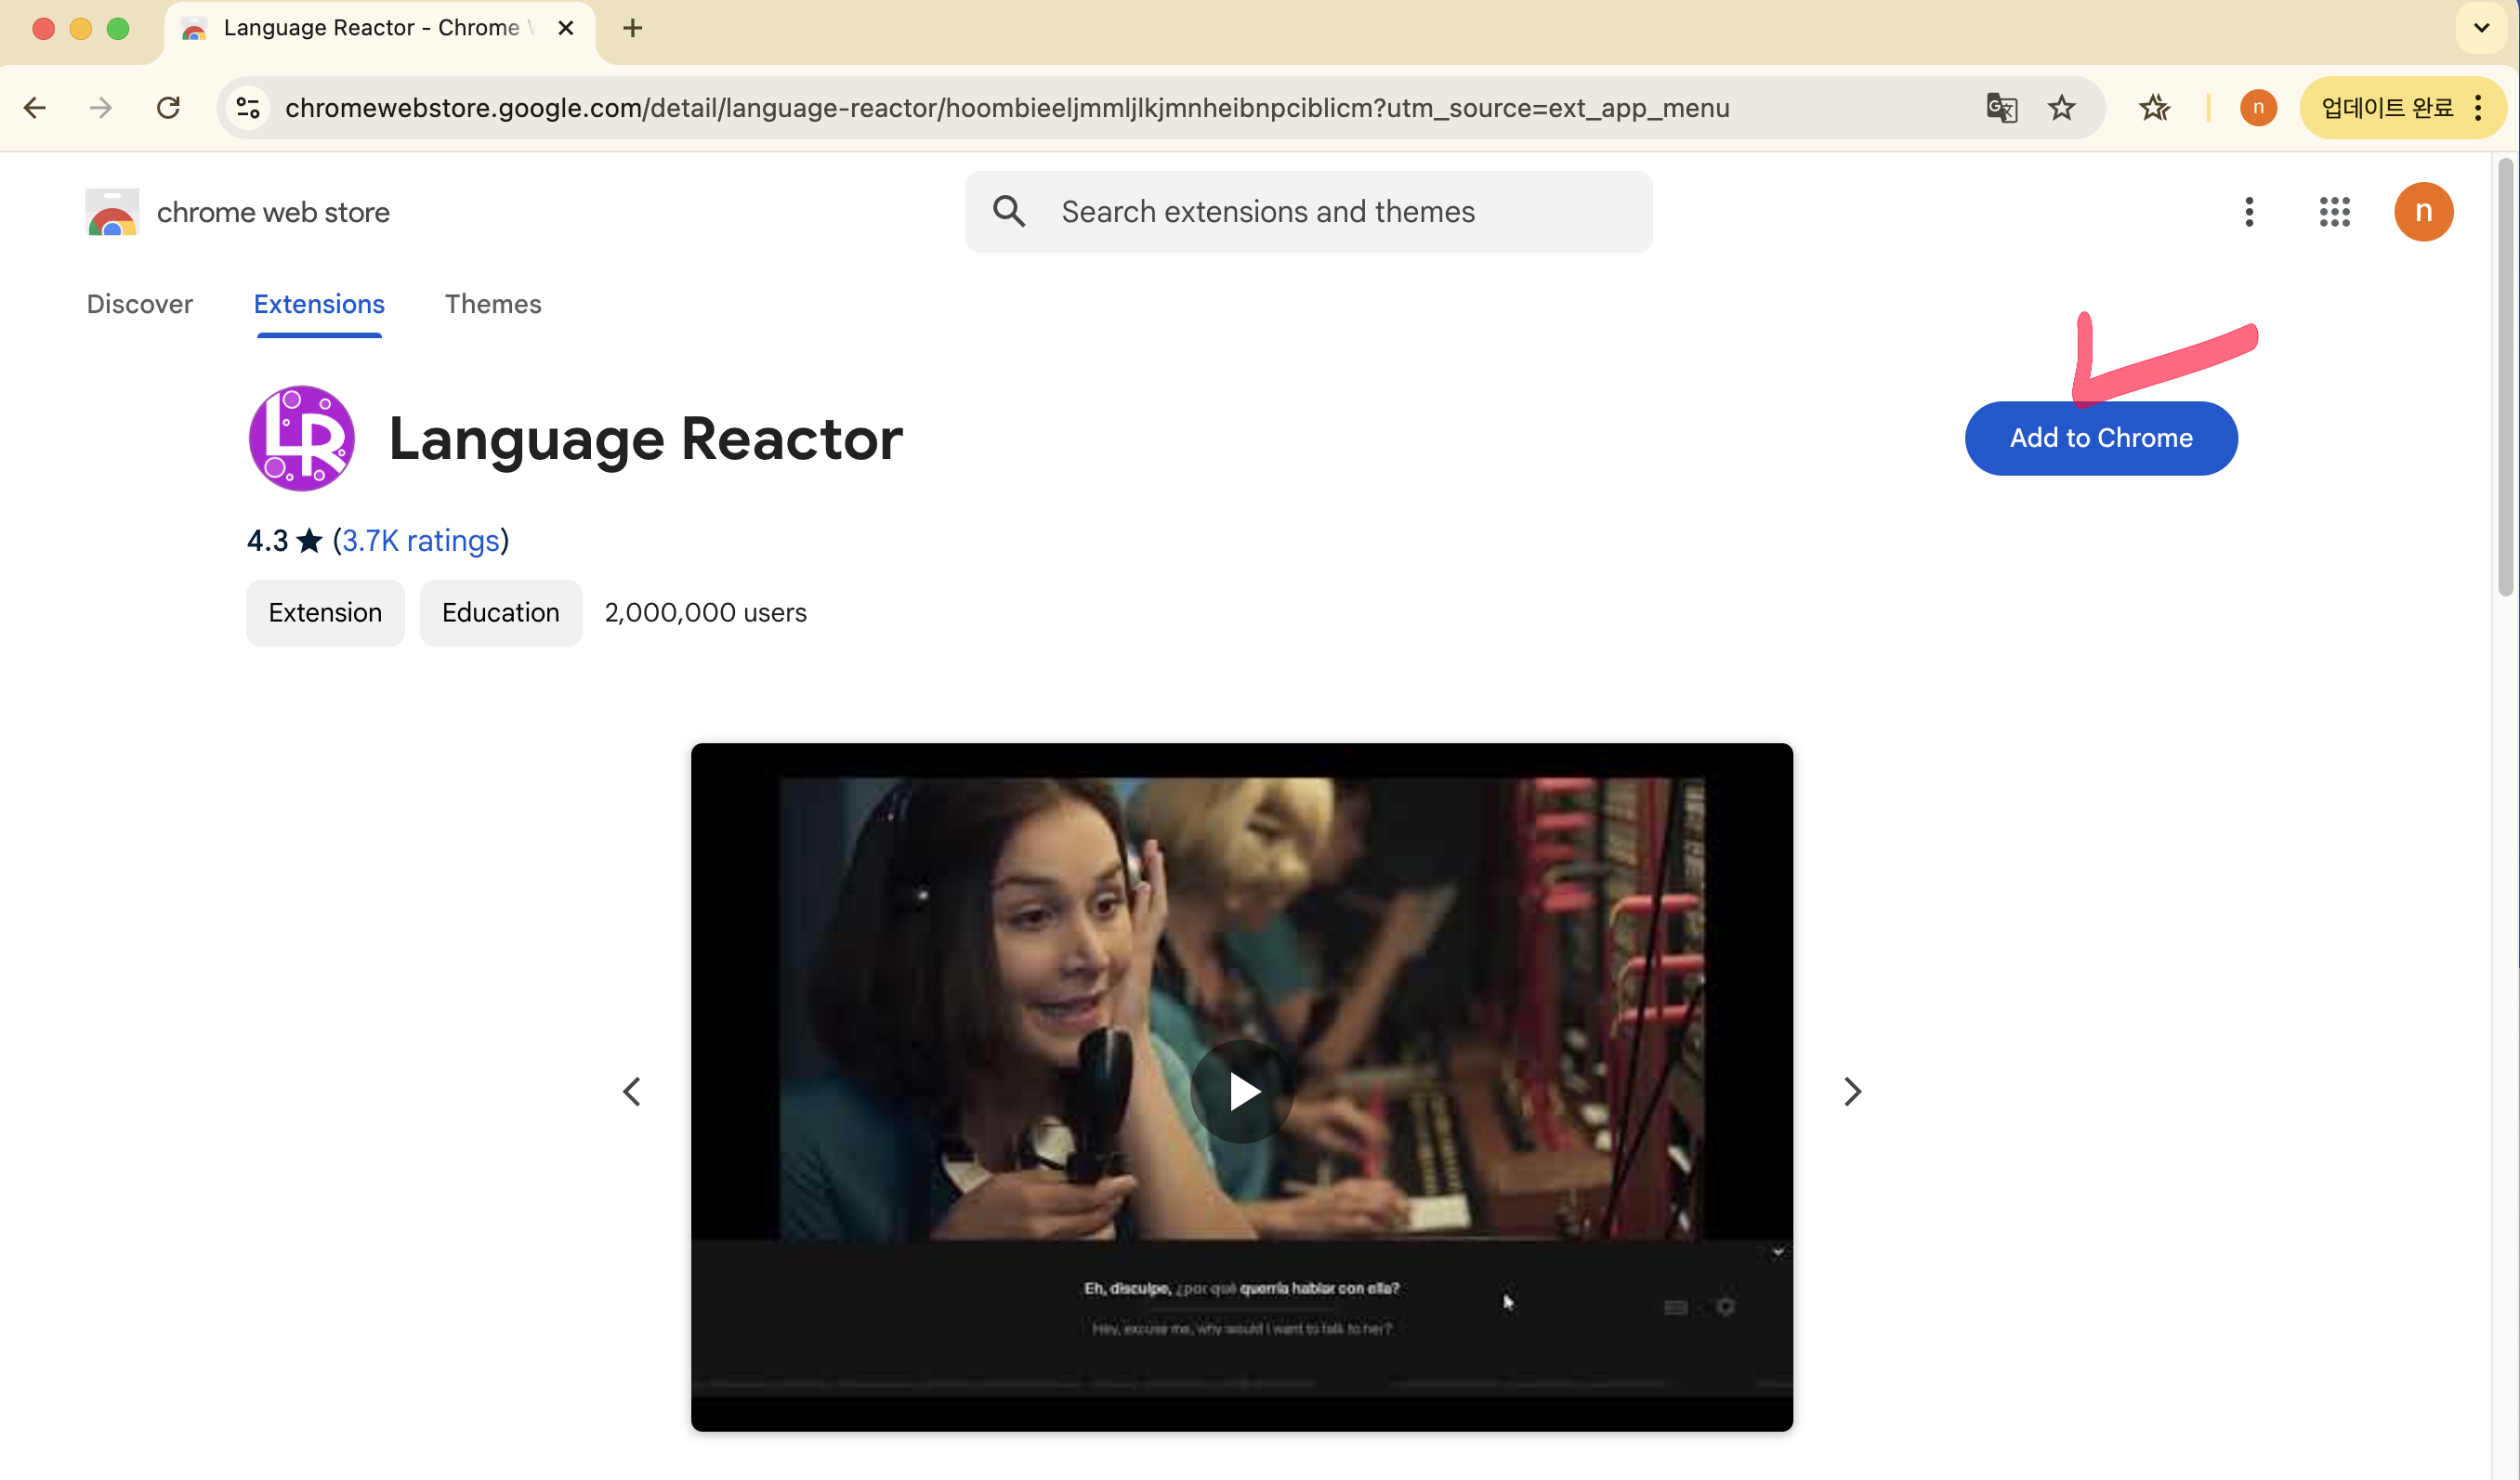
Task: Show next screenshot with right chevron
Action: (1852, 1091)
